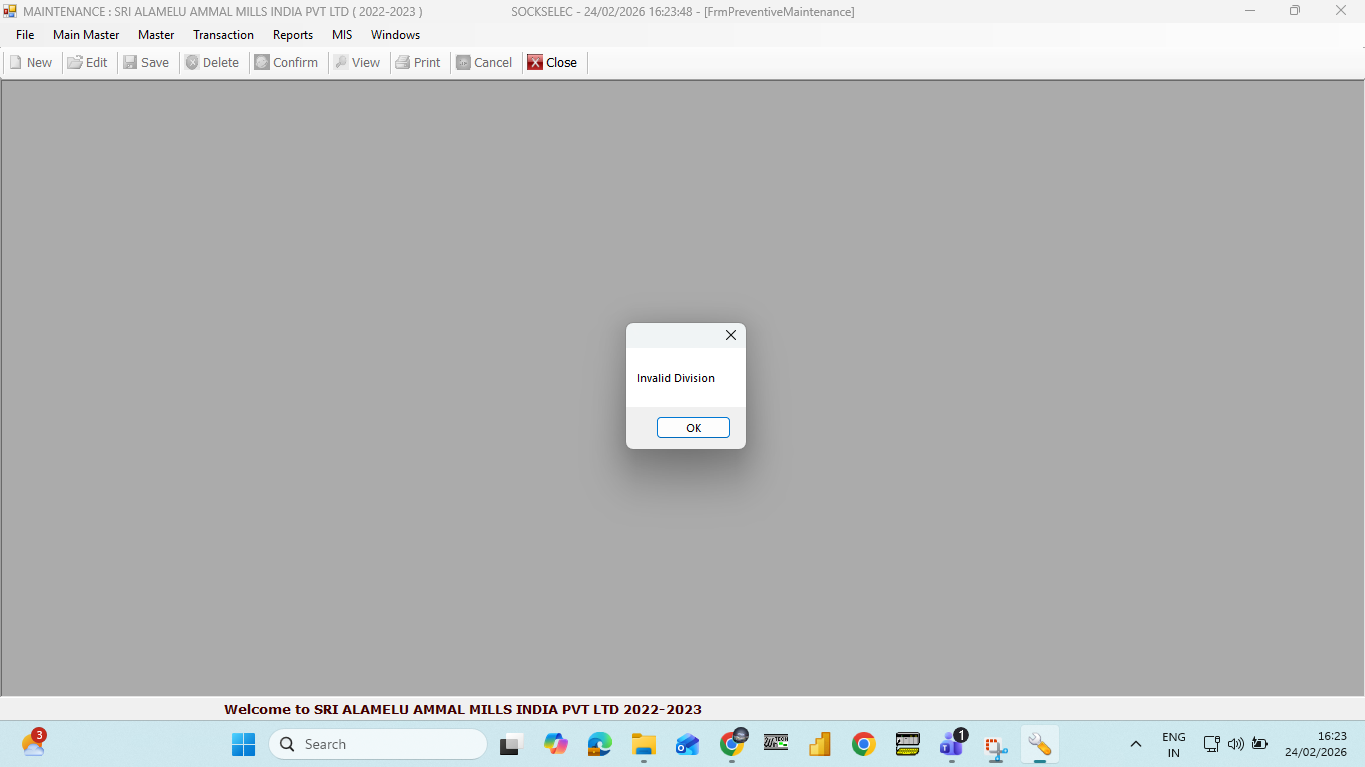Click the Windows taskbar Search box

[378, 744]
